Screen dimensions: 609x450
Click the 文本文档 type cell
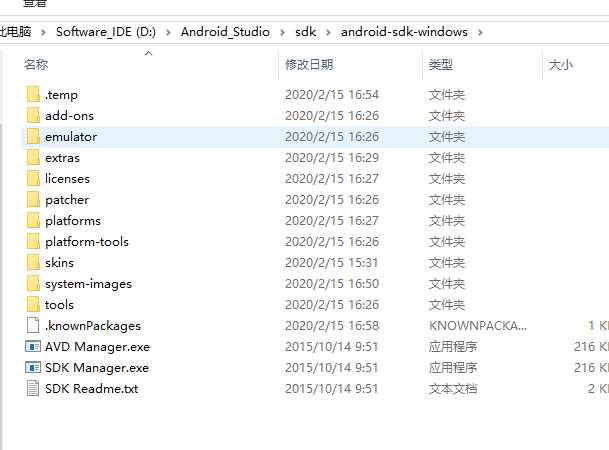453,388
